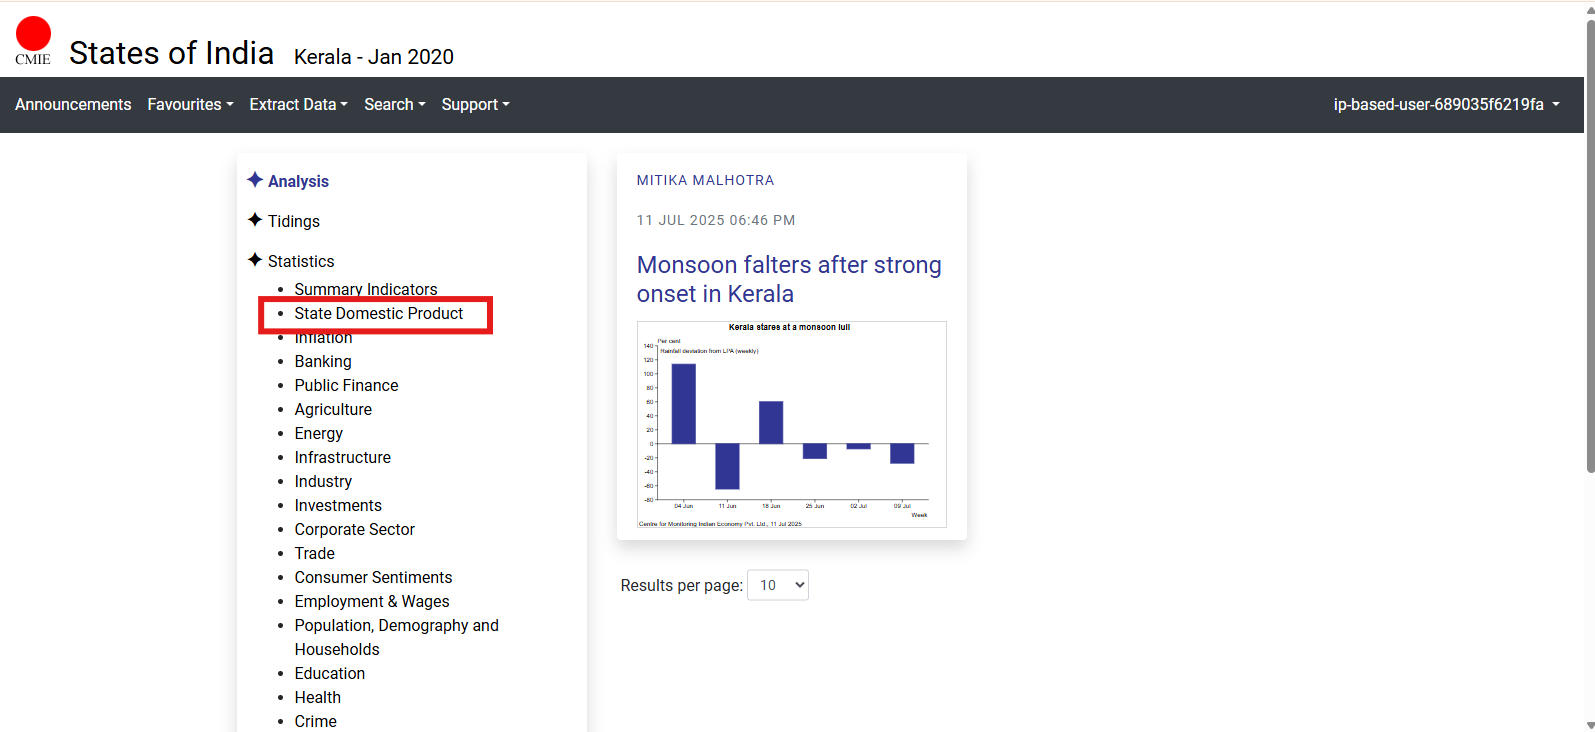
Task: Select State Domestic Product statistics
Action: (x=378, y=313)
